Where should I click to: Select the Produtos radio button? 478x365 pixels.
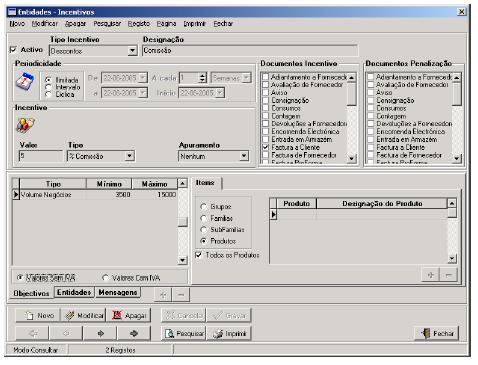click(203, 241)
